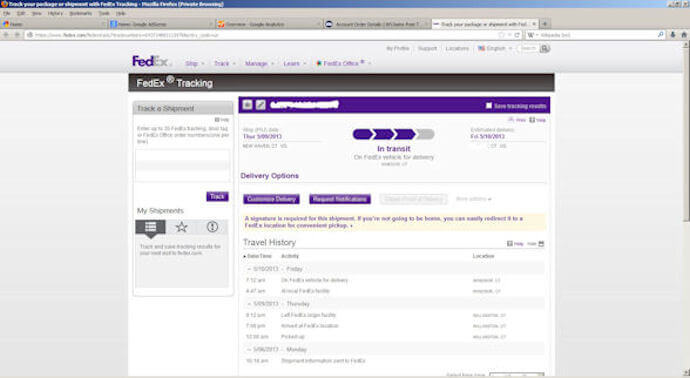Select the alert exclamation icon in My Shipments
This screenshot has height=378, width=690.
tap(213, 227)
